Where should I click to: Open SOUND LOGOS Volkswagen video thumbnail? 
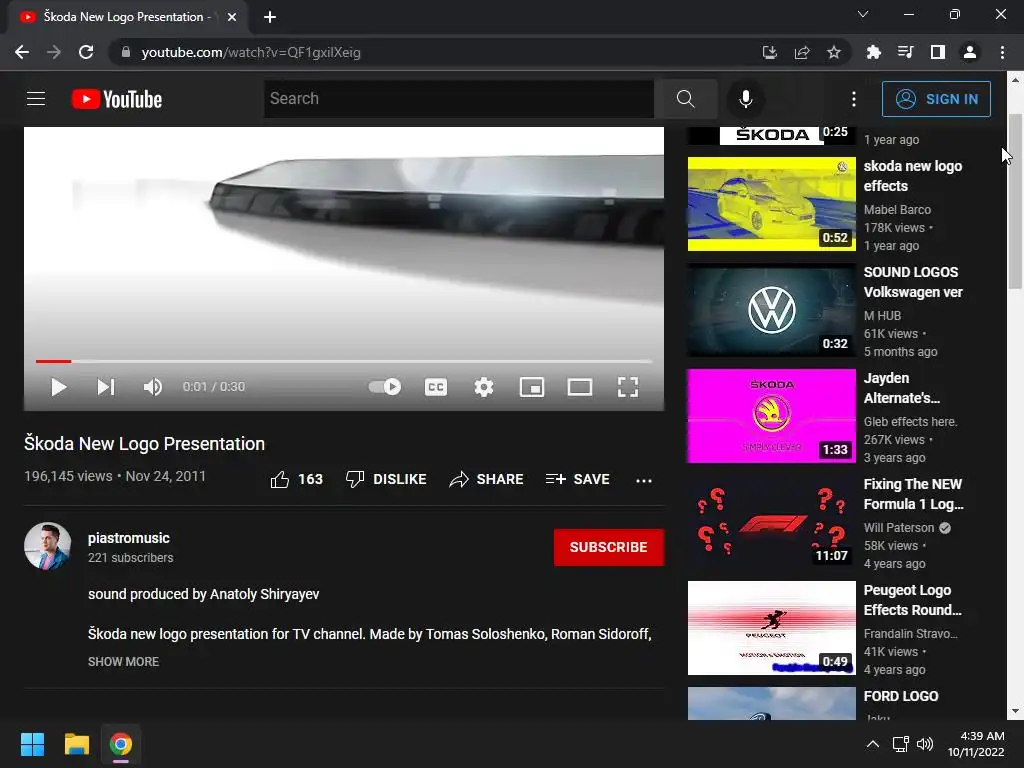772,310
